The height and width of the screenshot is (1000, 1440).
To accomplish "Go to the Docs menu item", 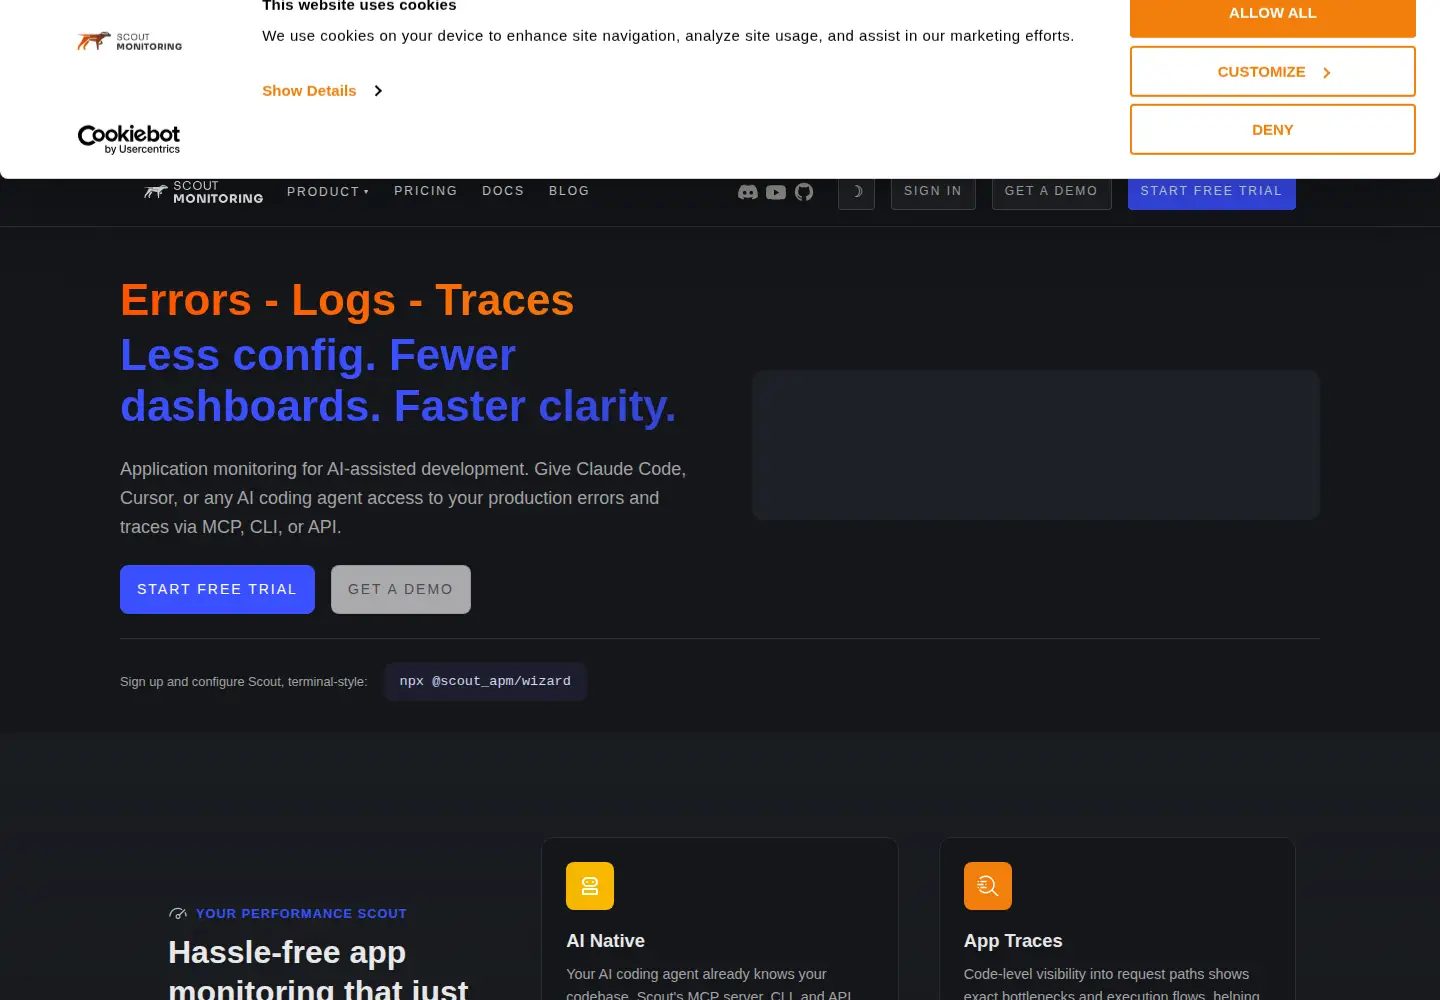I will [503, 191].
